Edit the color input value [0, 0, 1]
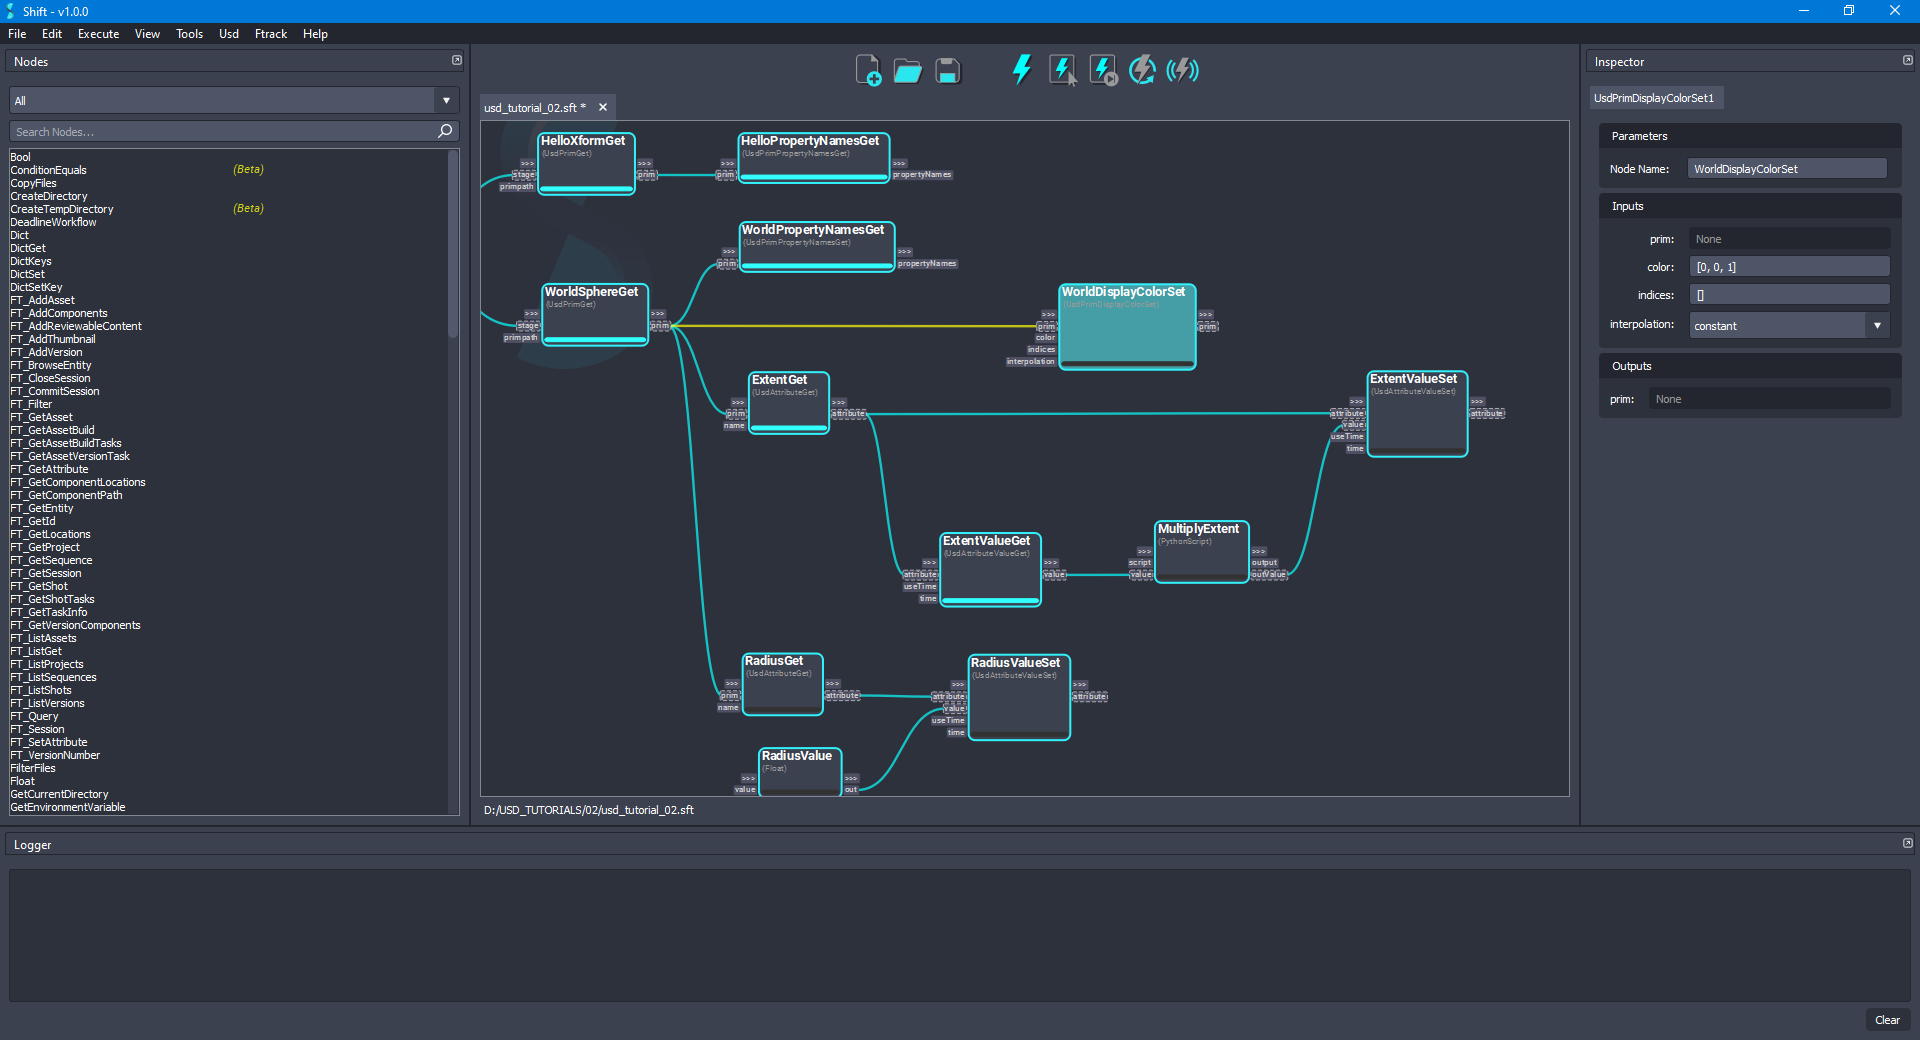This screenshot has width=1920, height=1040. point(1789,266)
